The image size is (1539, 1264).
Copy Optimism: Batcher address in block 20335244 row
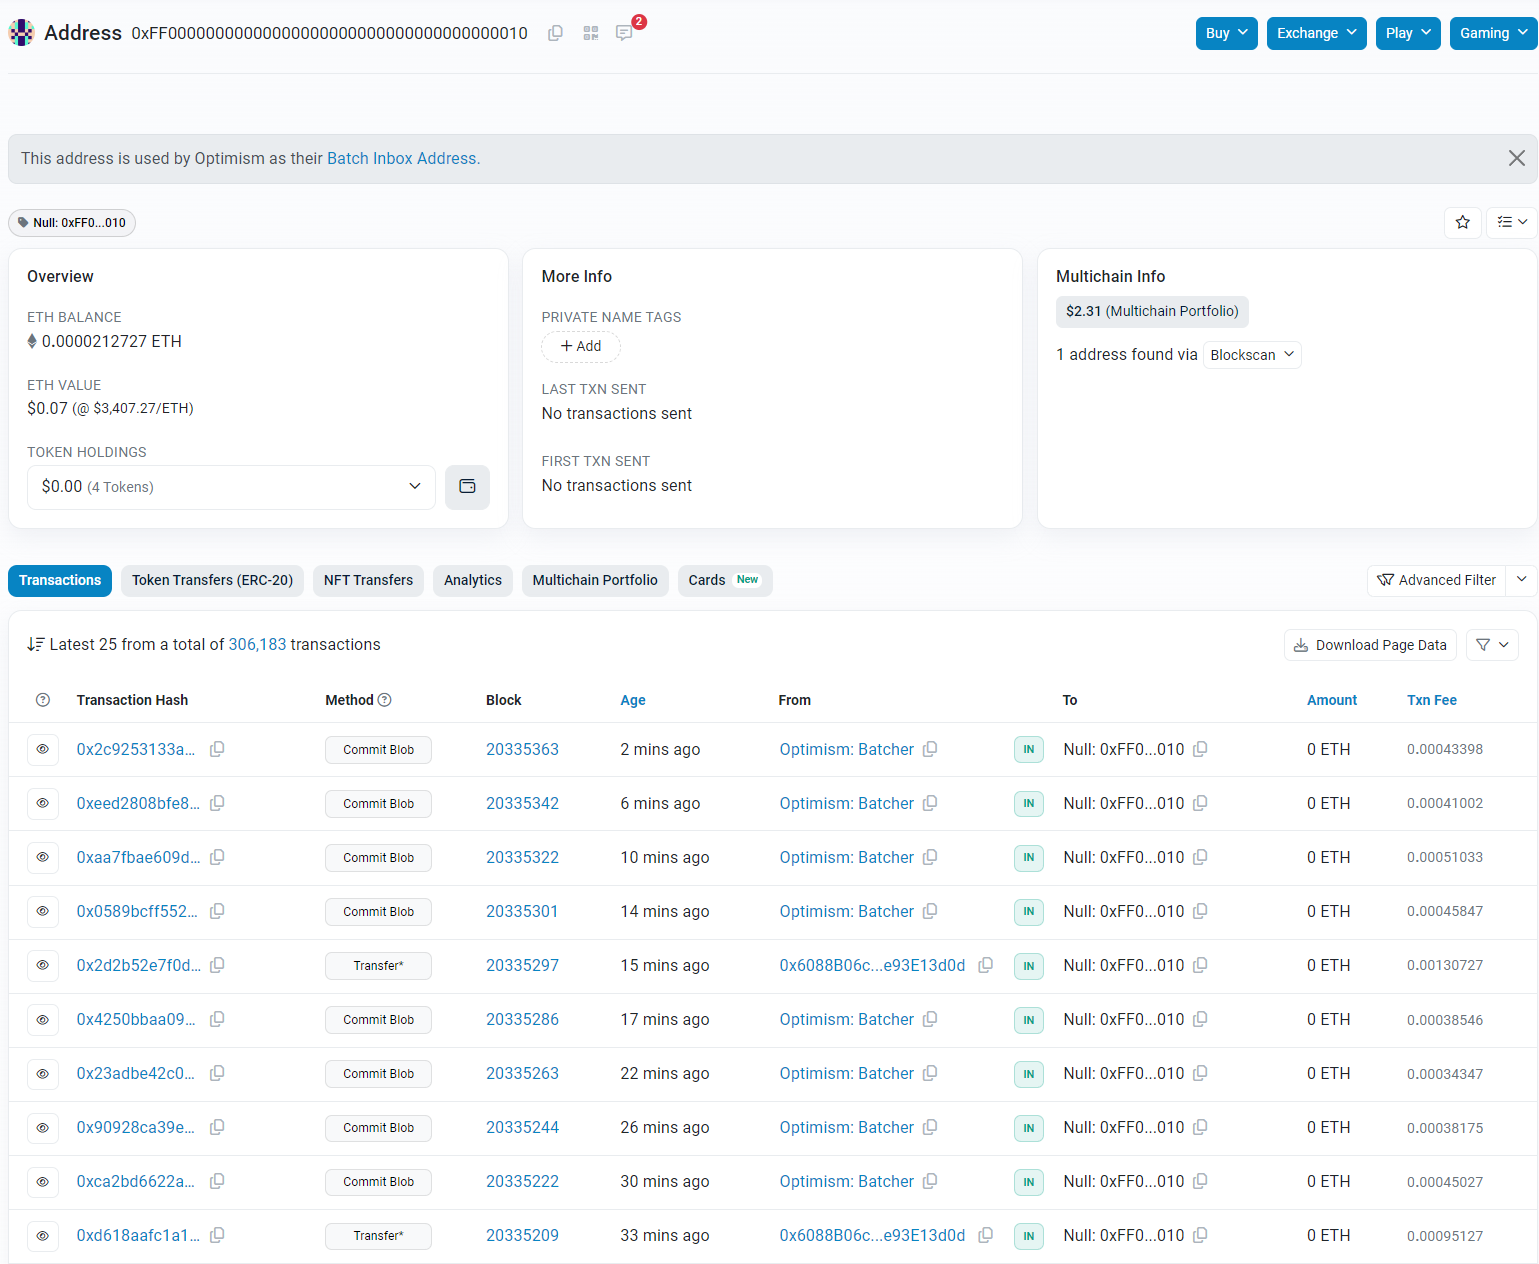pos(930,1127)
